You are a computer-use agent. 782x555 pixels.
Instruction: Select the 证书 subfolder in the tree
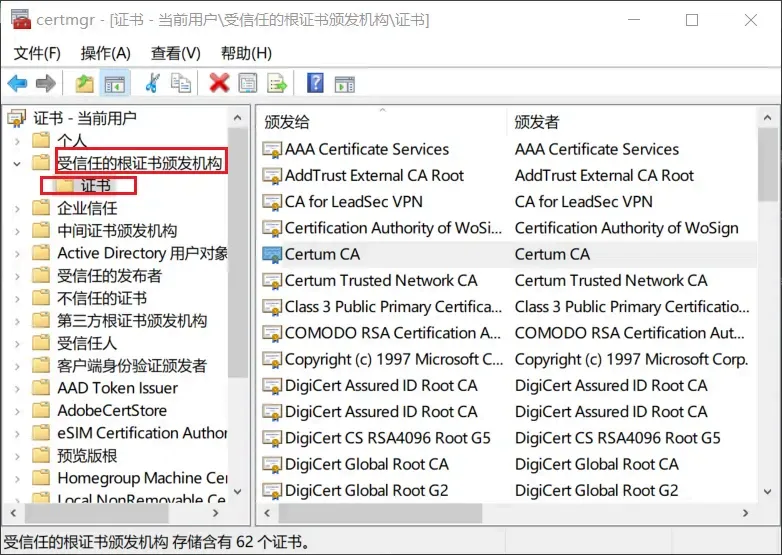coord(95,185)
